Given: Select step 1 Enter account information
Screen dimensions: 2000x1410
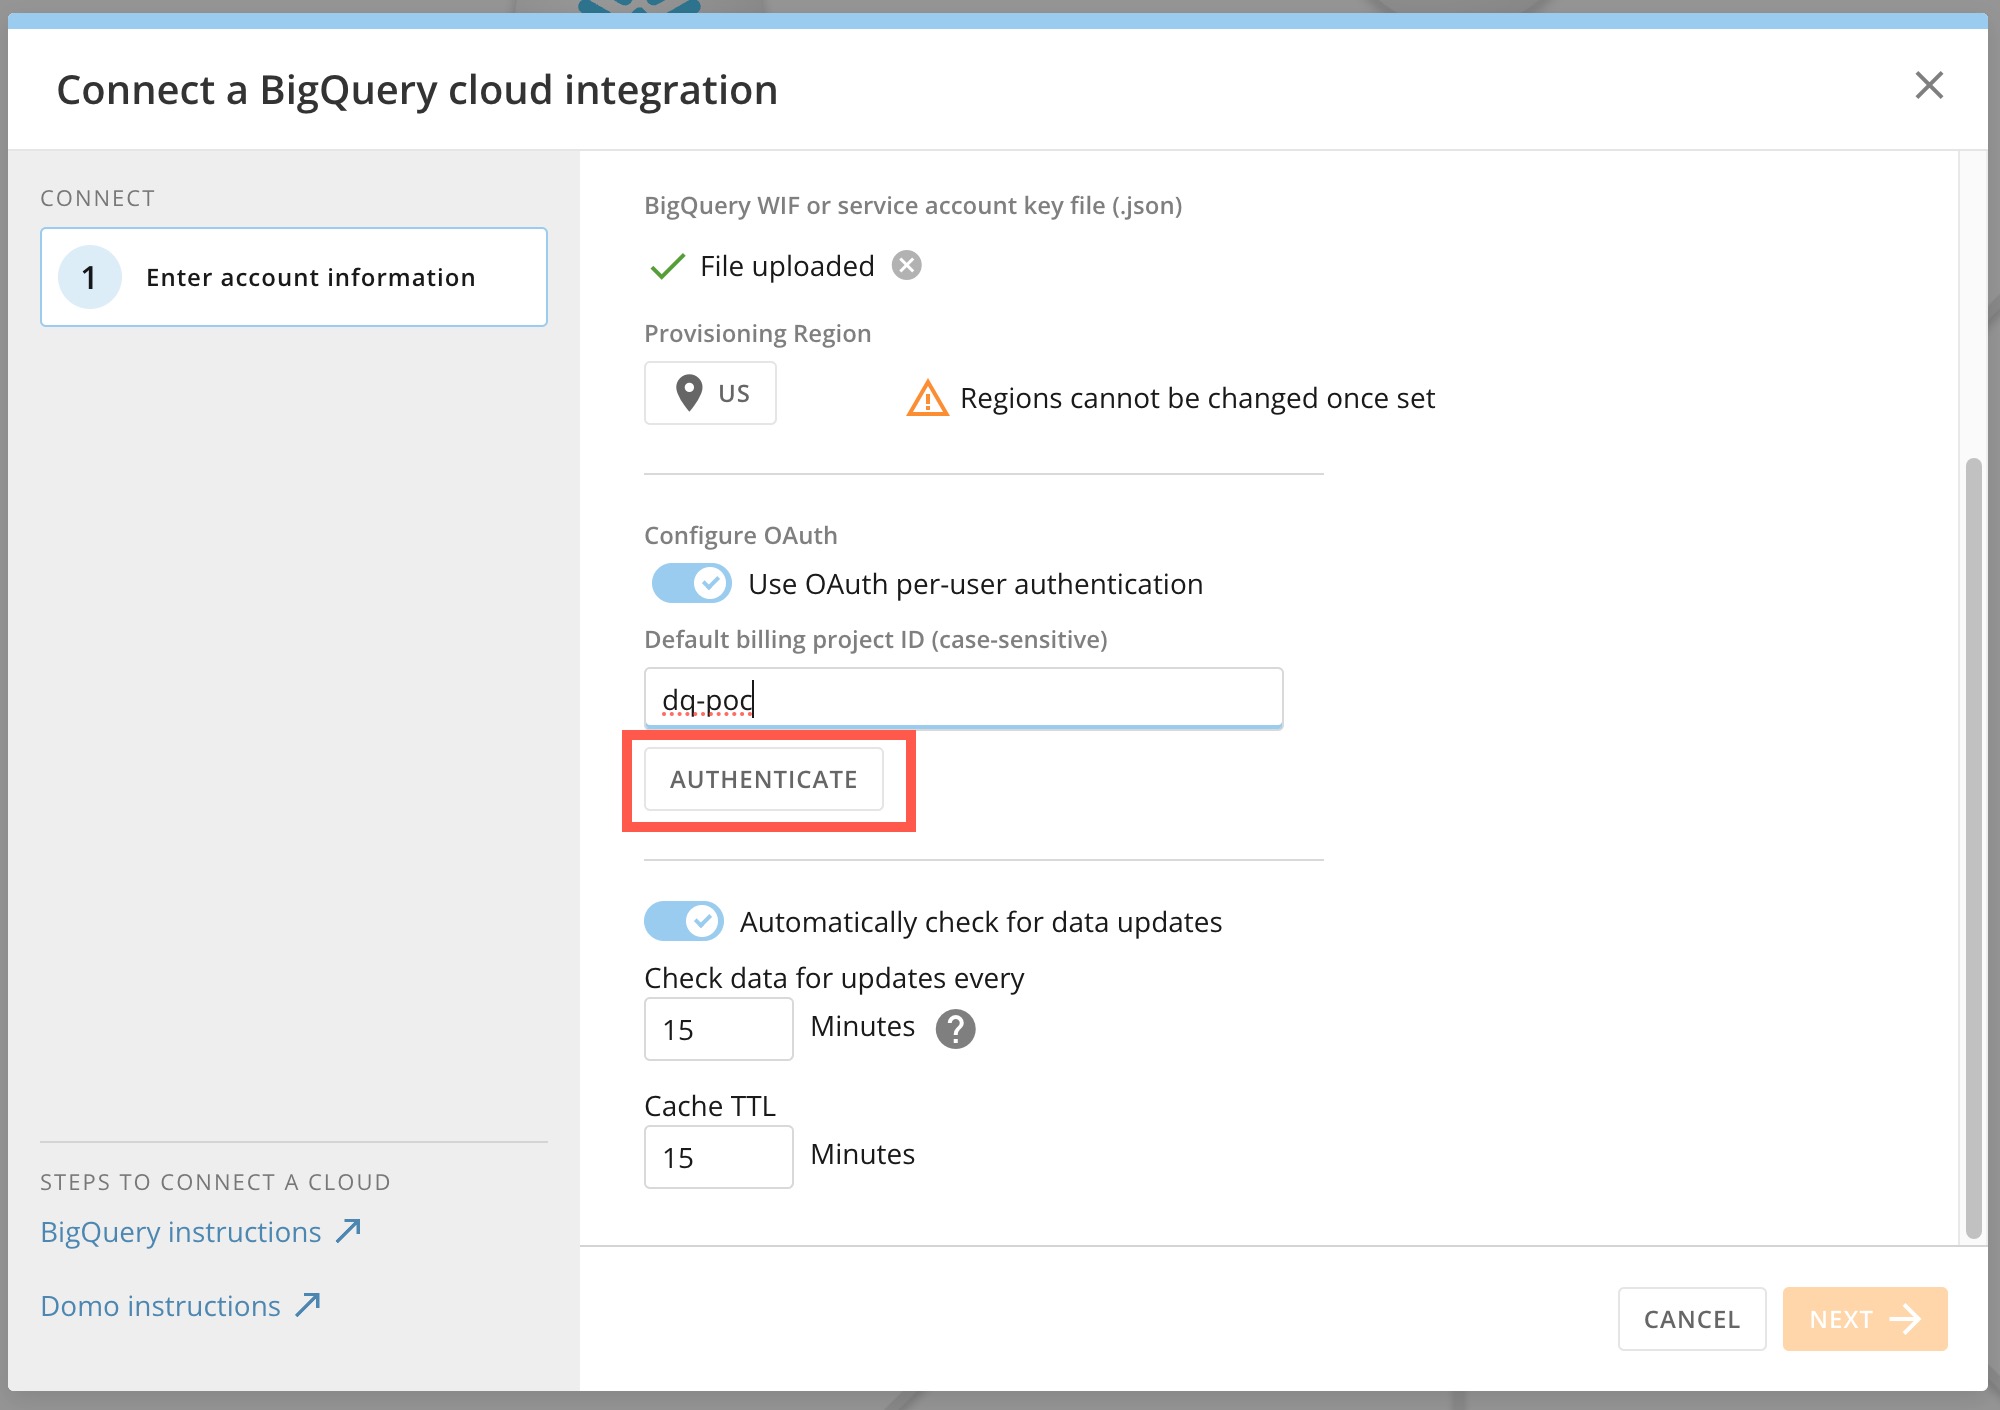Looking at the screenshot, I should tap(293, 277).
